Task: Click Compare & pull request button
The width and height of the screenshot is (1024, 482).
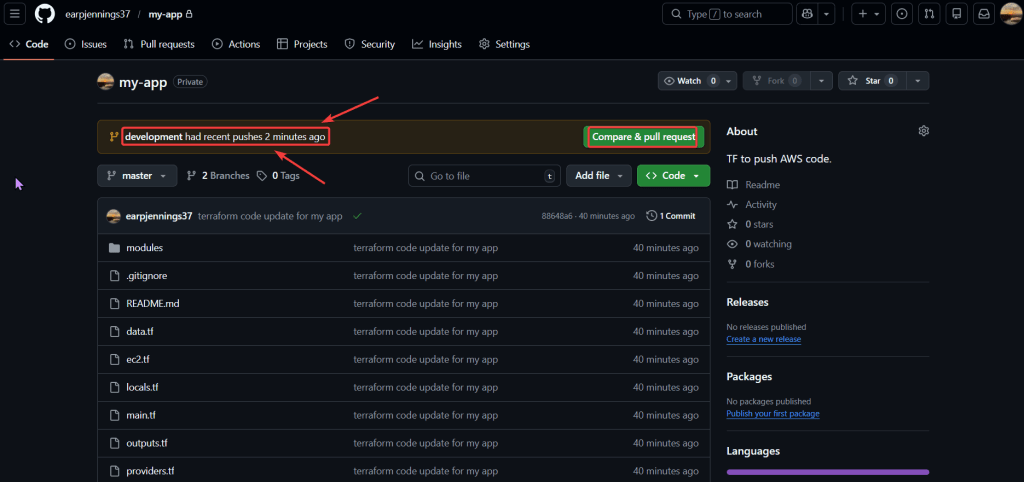Action: [642, 136]
